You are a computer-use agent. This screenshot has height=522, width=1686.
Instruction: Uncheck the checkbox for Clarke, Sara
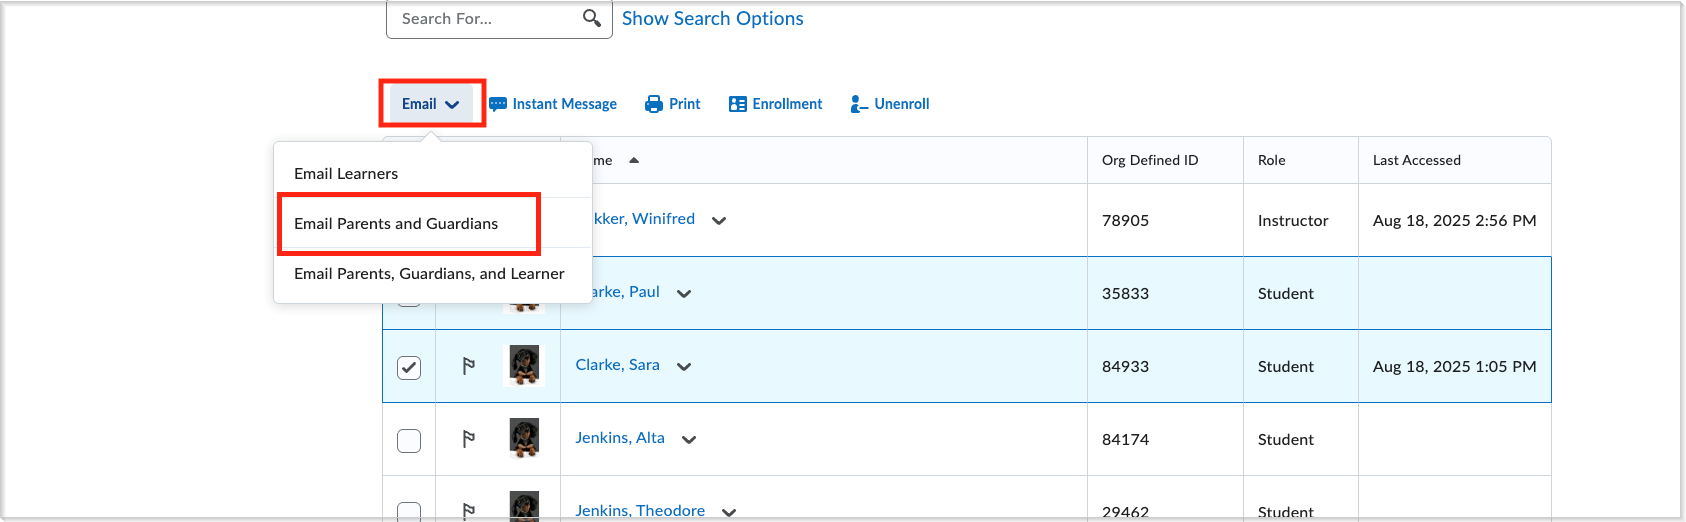tap(409, 367)
